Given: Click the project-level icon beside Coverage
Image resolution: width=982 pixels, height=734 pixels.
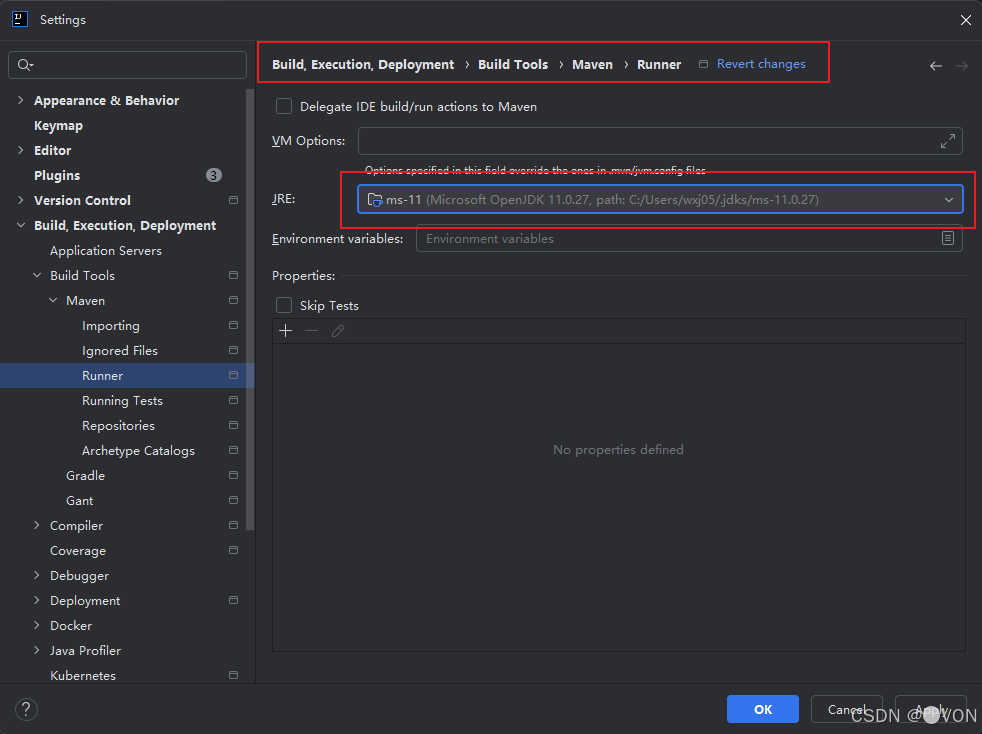Looking at the screenshot, I should click(x=234, y=550).
